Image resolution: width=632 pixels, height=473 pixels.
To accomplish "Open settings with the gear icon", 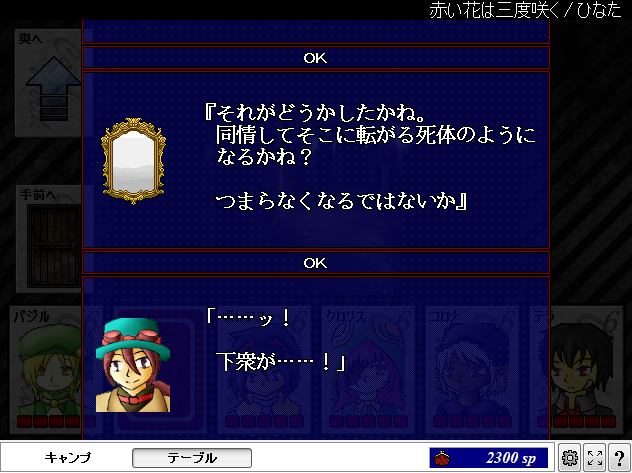I will [x=569, y=458].
